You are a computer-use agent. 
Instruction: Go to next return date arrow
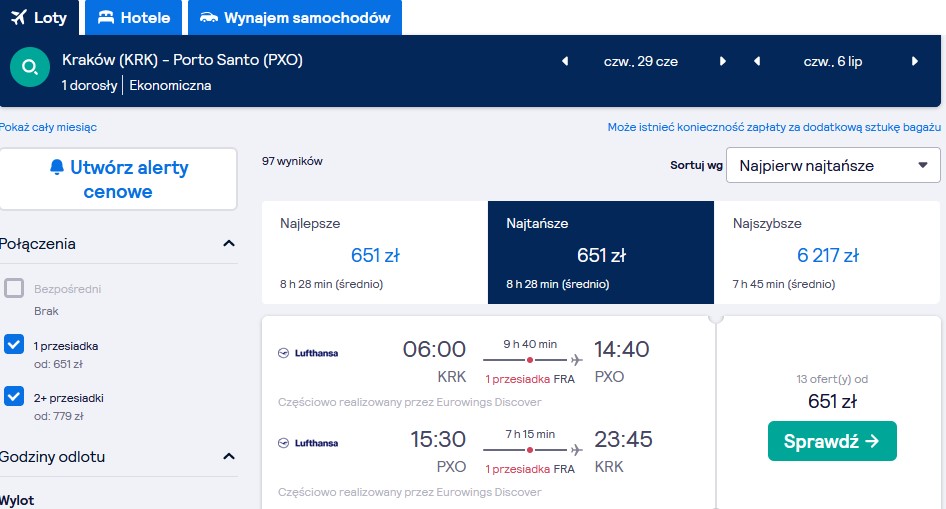click(x=915, y=62)
